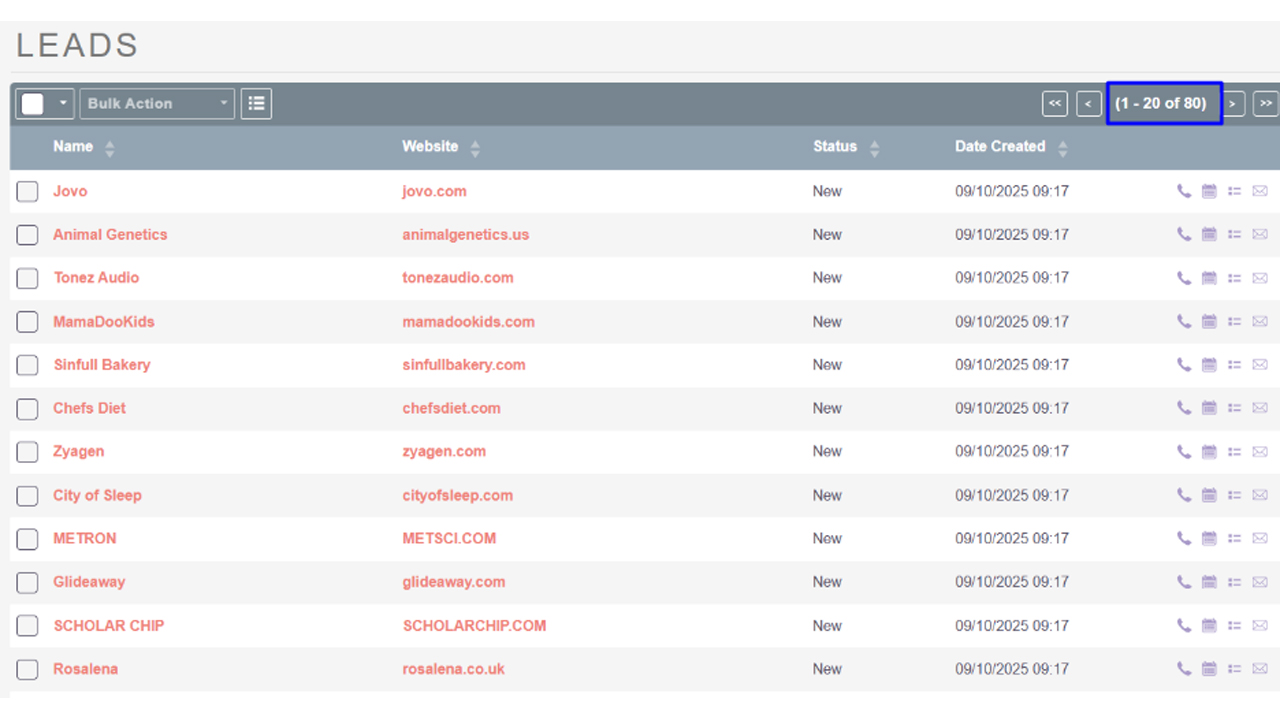Click calendar icon for Animal Genetics
The height and width of the screenshot is (720, 1280).
(x=1209, y=234)
